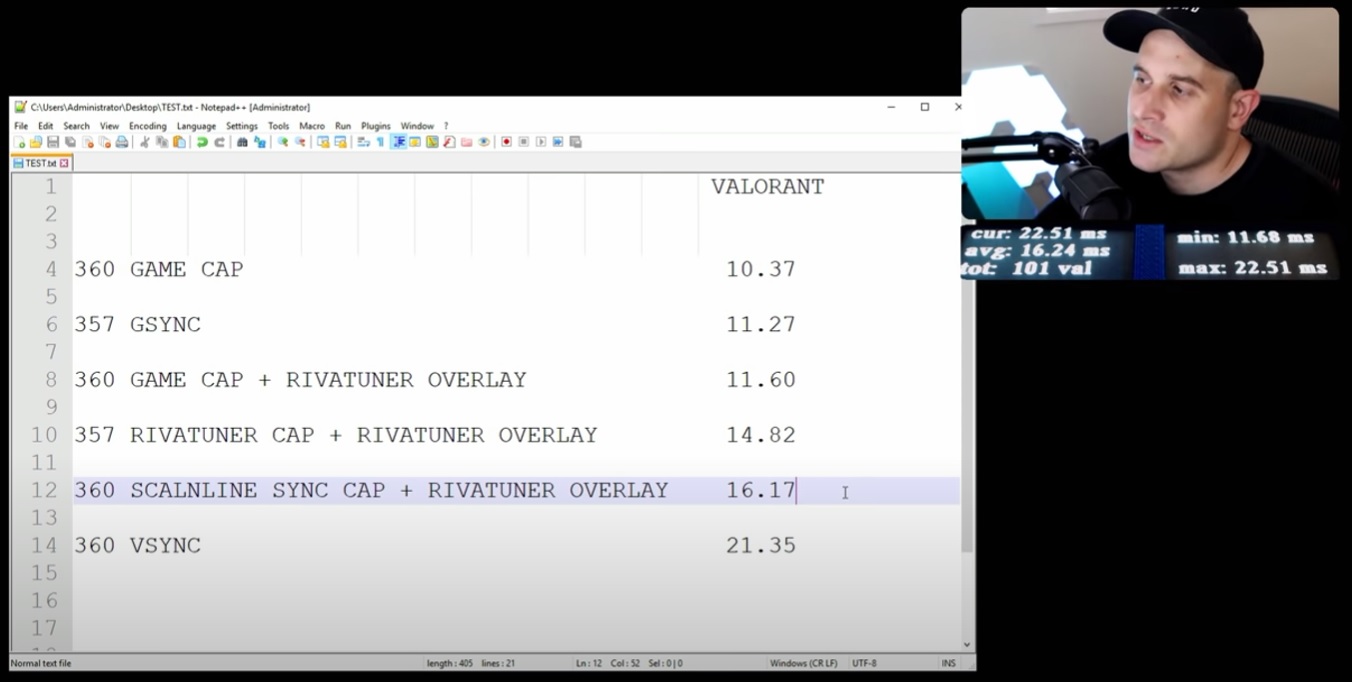Screen dimensions: 1352x682
Task: Open the View menu
Action: pos(109,126)
